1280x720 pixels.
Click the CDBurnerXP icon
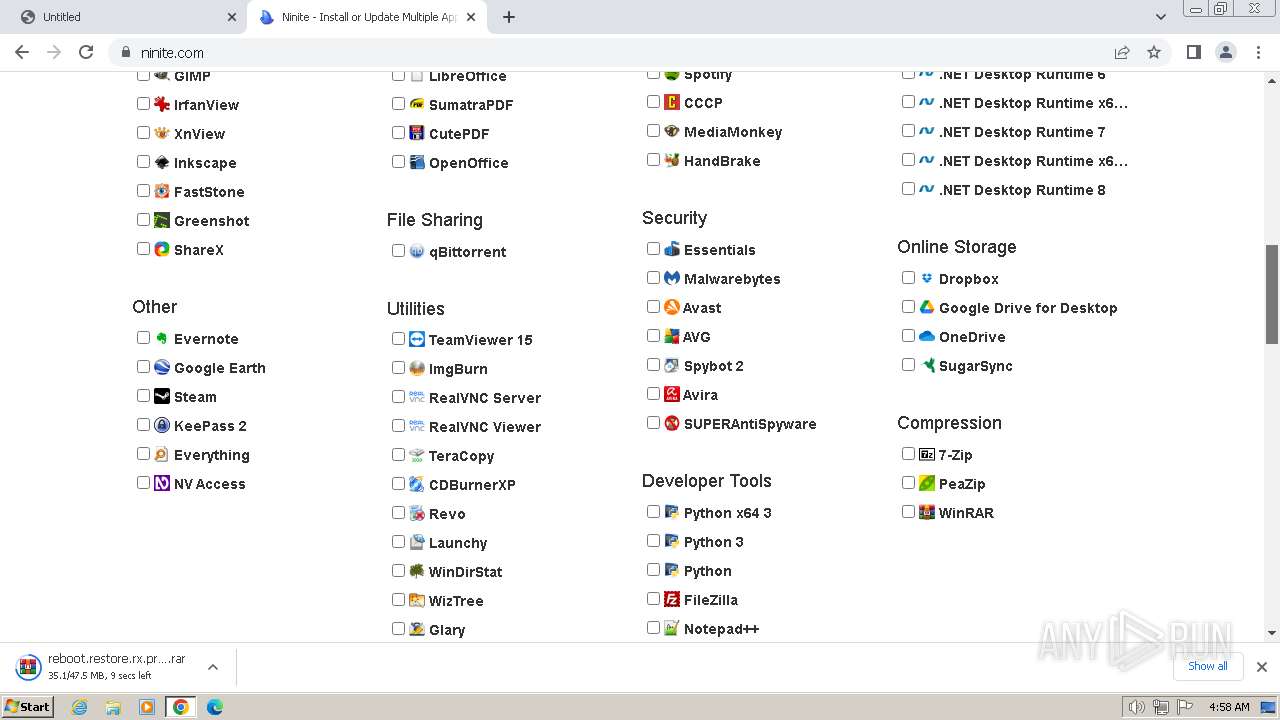417,484
